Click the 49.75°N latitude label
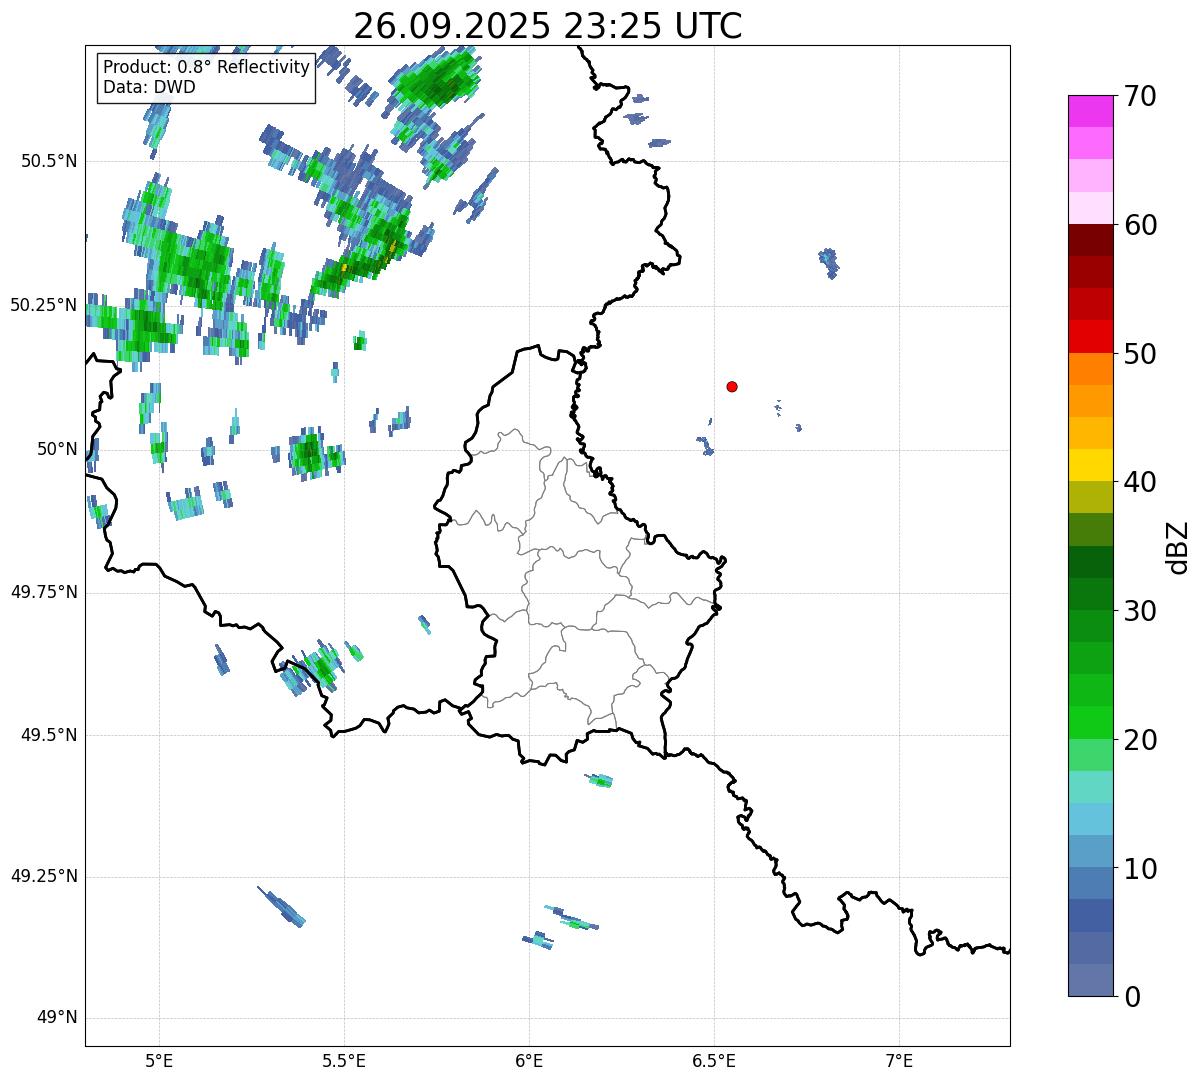The image size is (1202, 1081). point(44,592)
